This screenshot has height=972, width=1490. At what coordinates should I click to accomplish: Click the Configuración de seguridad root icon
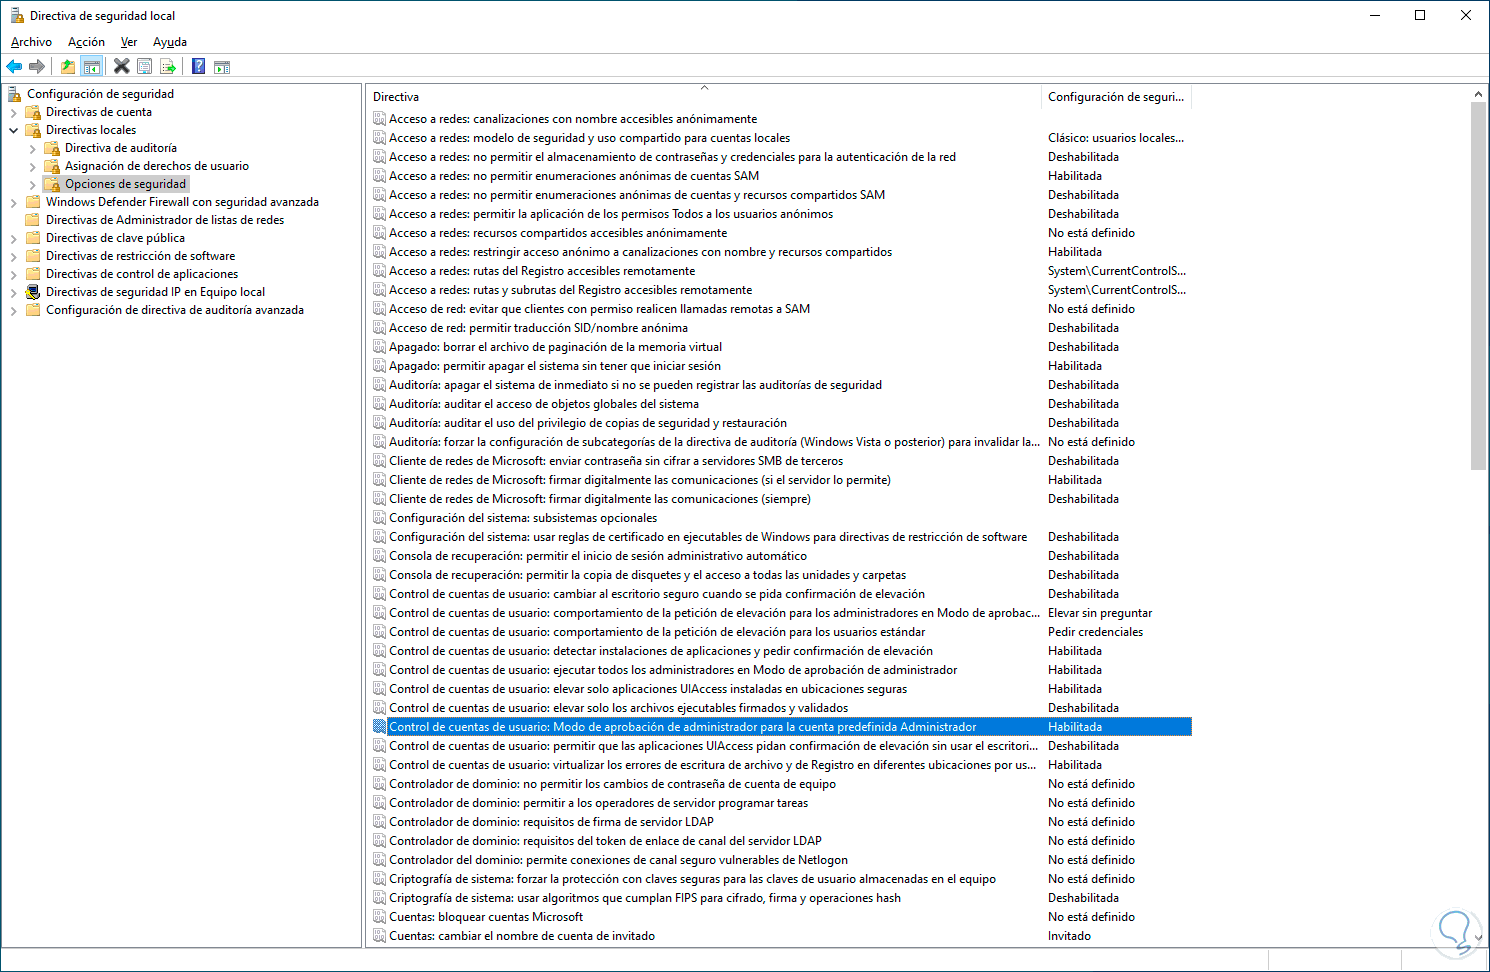[x=14, y=94]
